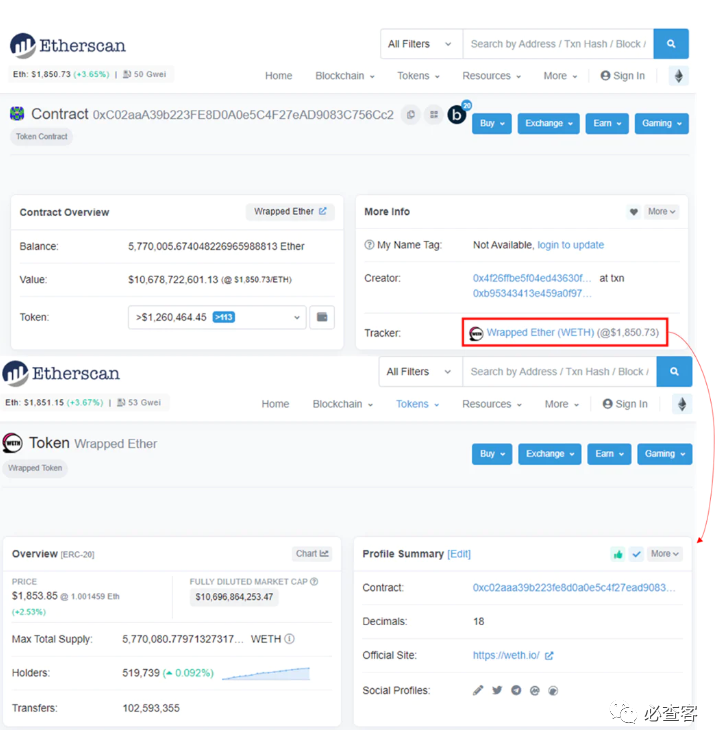Open upper Resources menu
This screenshot has height=745, width=721.
click(x=491, y=76)
